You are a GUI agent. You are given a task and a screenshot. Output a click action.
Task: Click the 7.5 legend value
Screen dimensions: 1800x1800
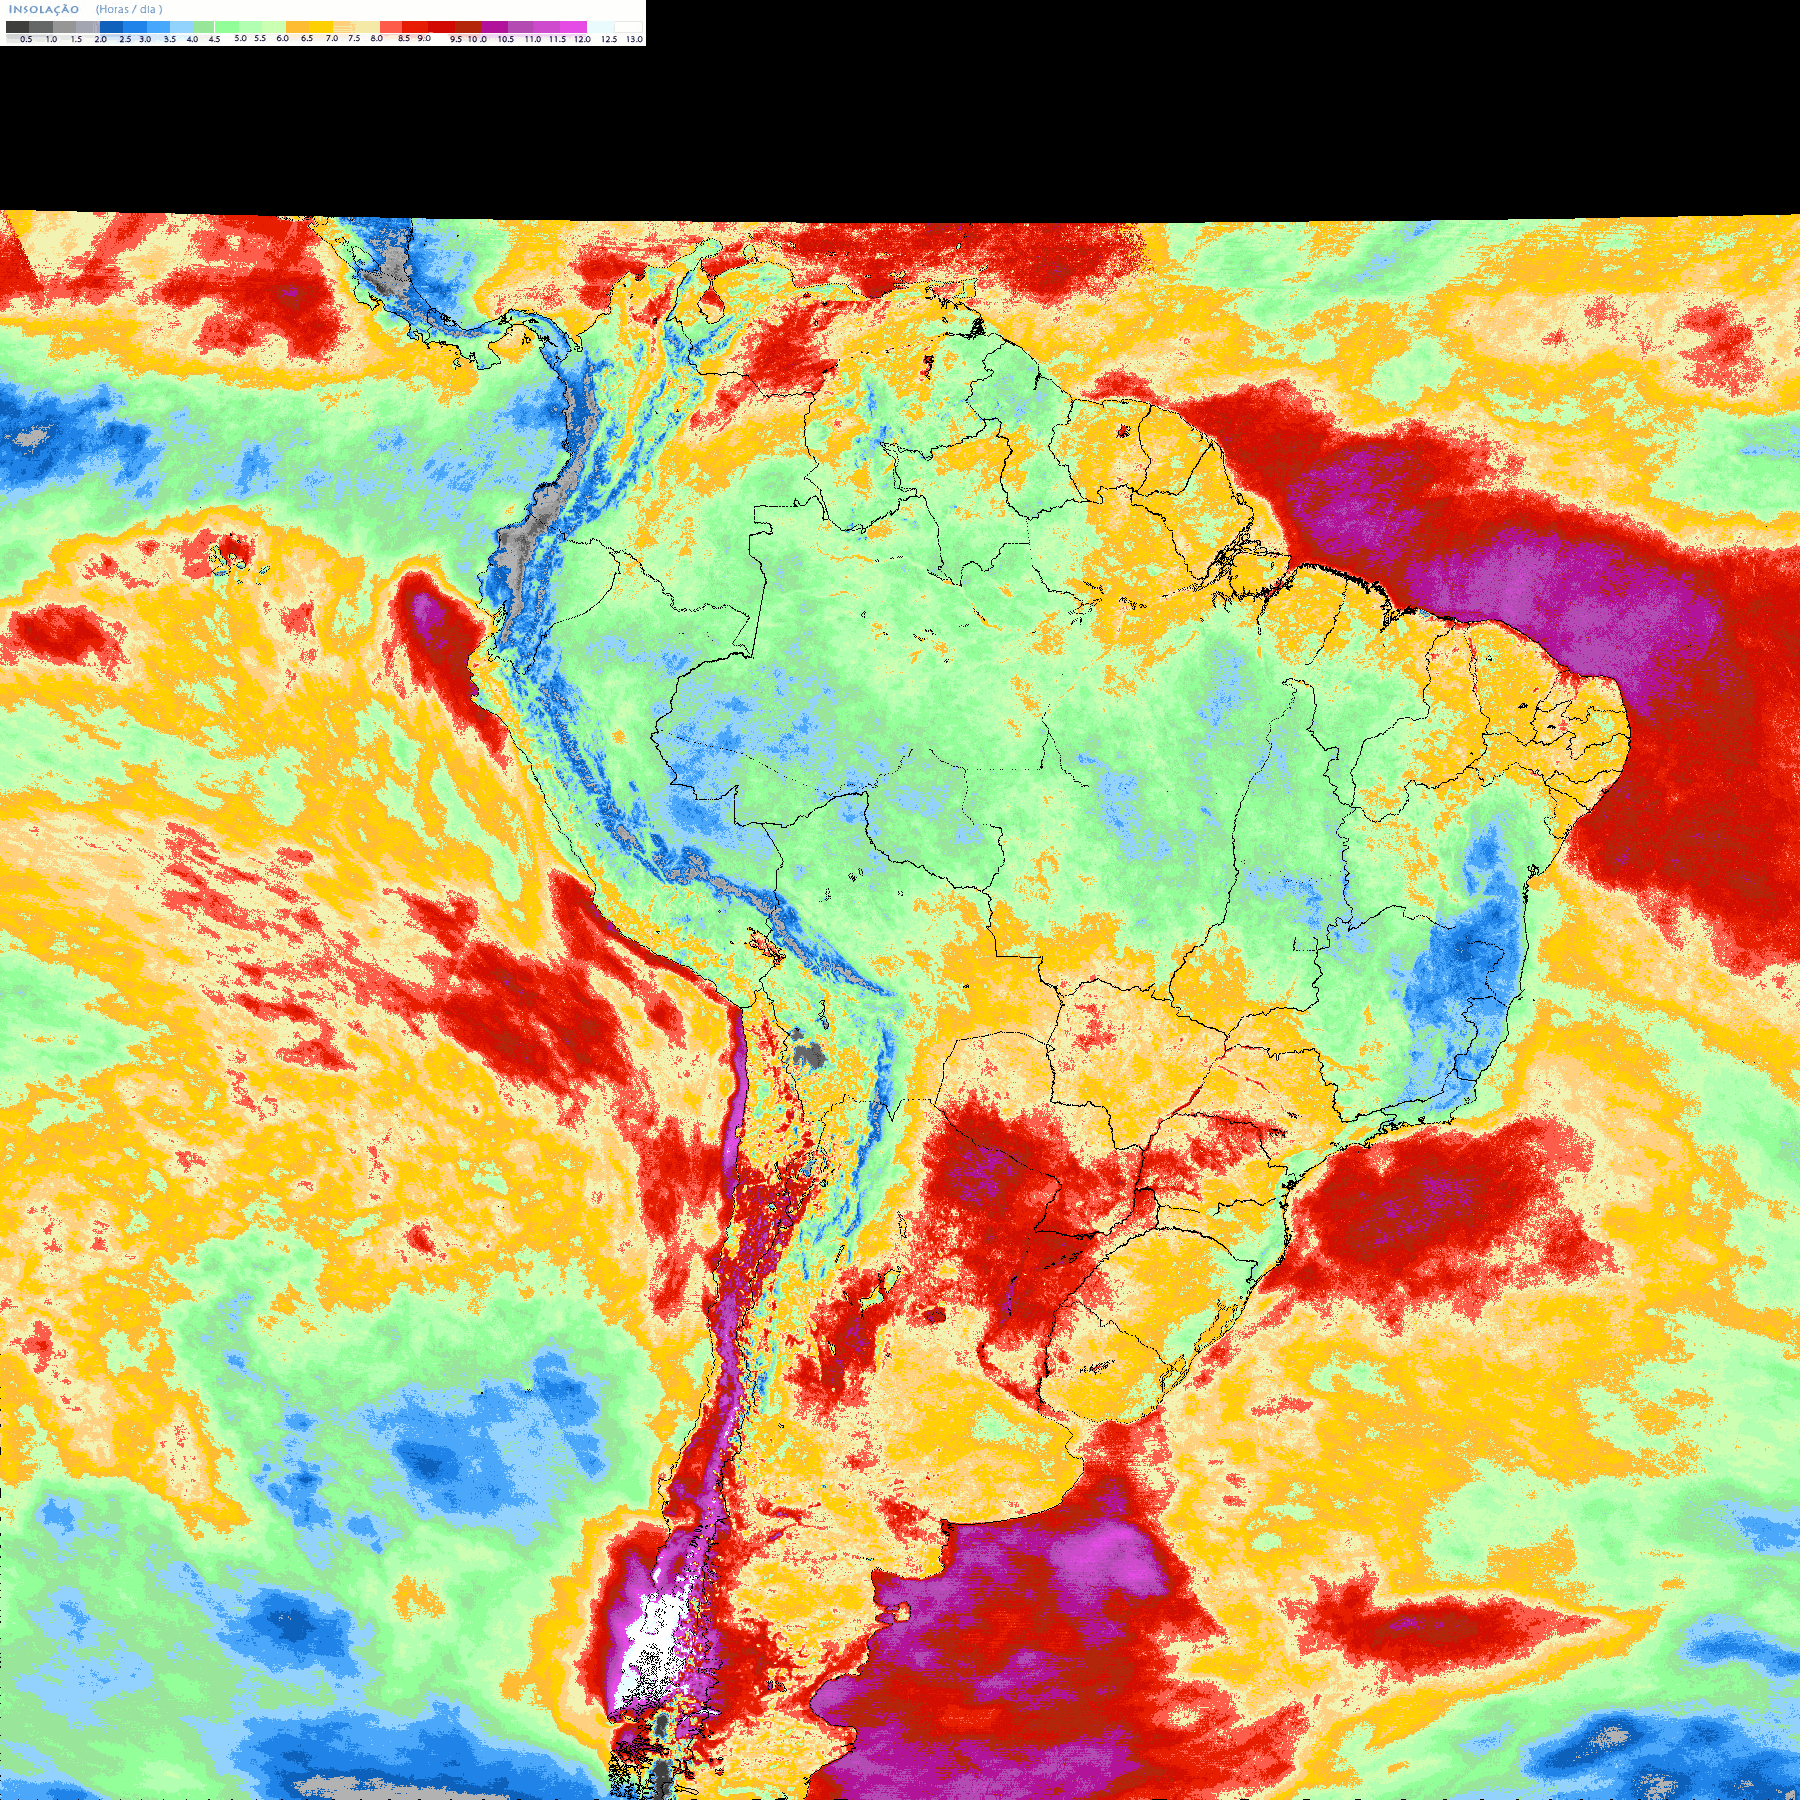[x=354, y=38]
